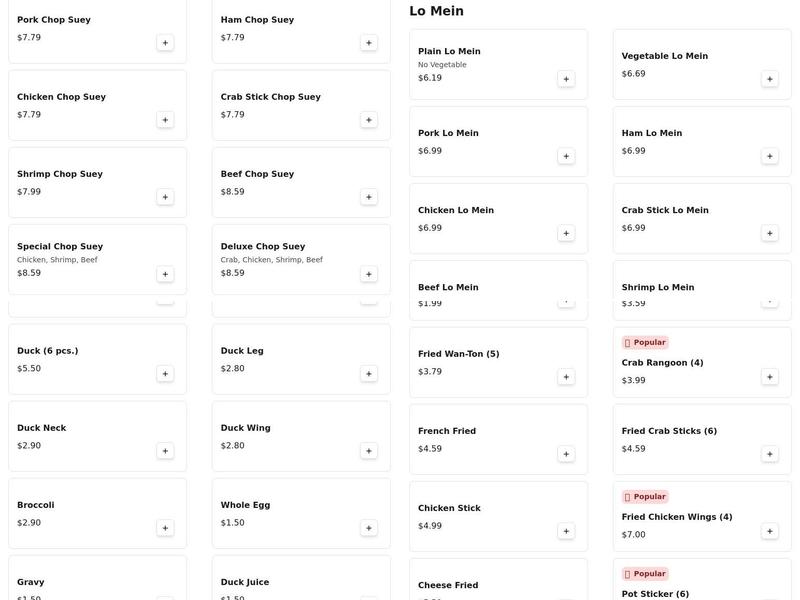Screen dimensions: 800x600
Task: Click plus icon for Crab Rangoon (4)
Action: 769,377
